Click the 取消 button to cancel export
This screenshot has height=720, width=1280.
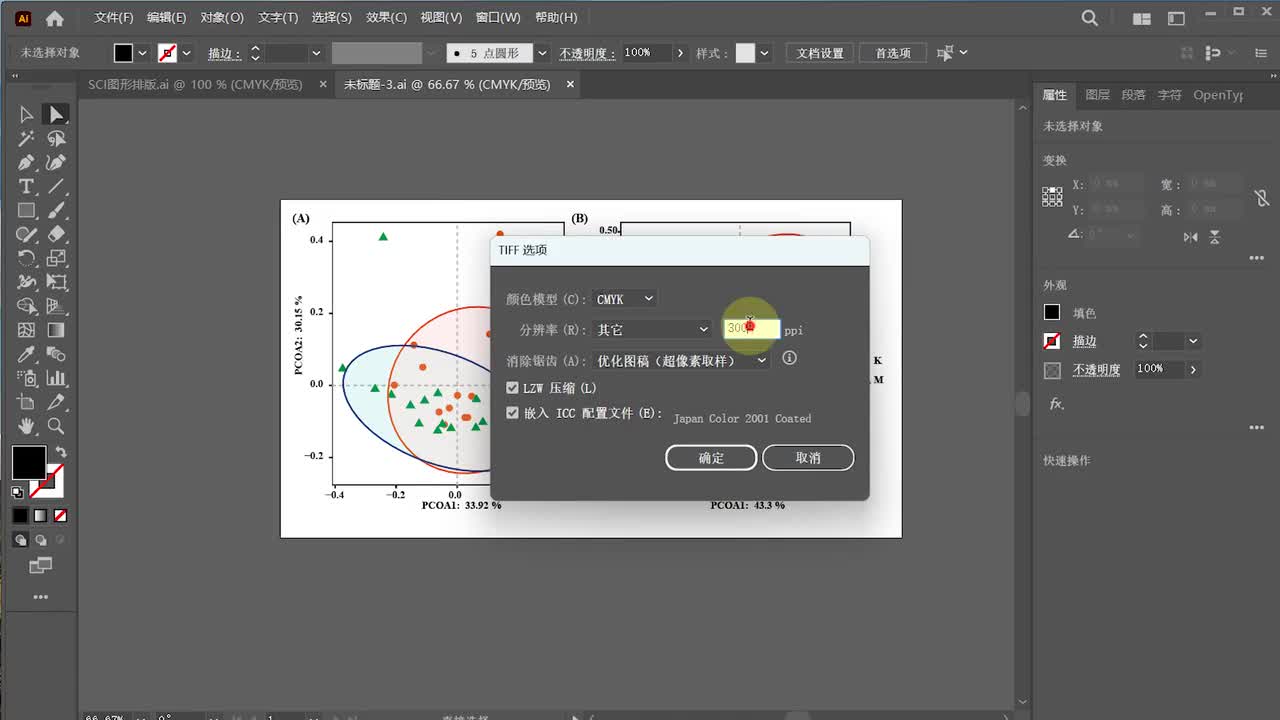click(x=808, y=458)
